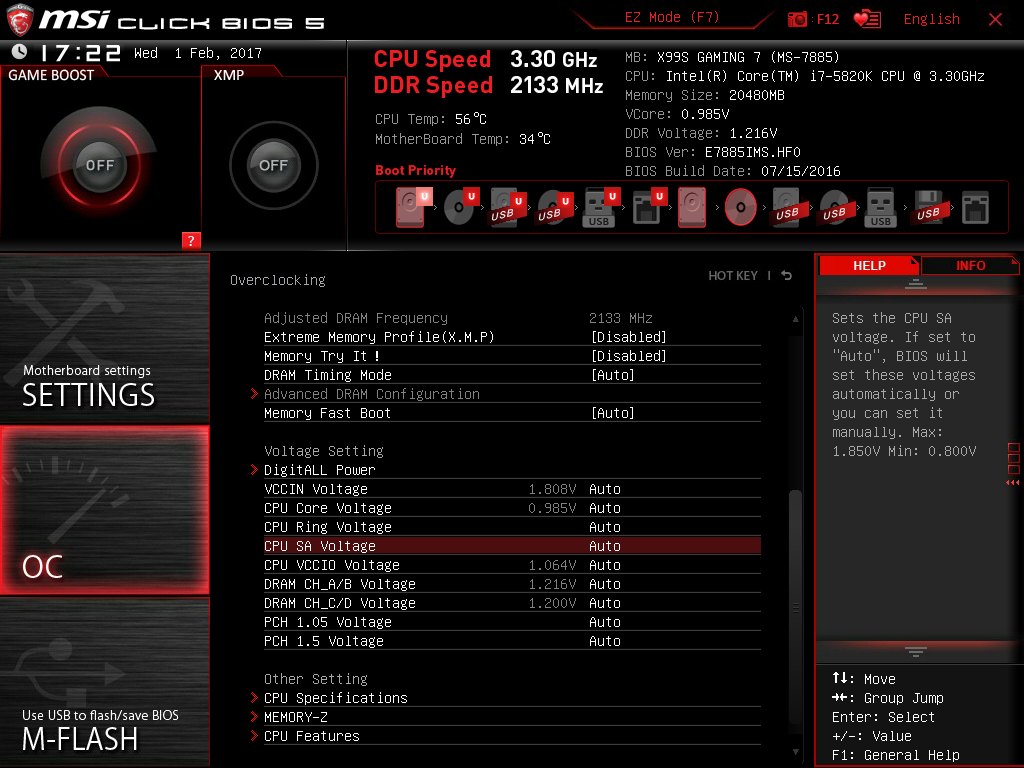The width and height of the screenshot is (1024, 768).
Task: Select the CPU SA Voltage Auto field
Action: click(605, 546)
